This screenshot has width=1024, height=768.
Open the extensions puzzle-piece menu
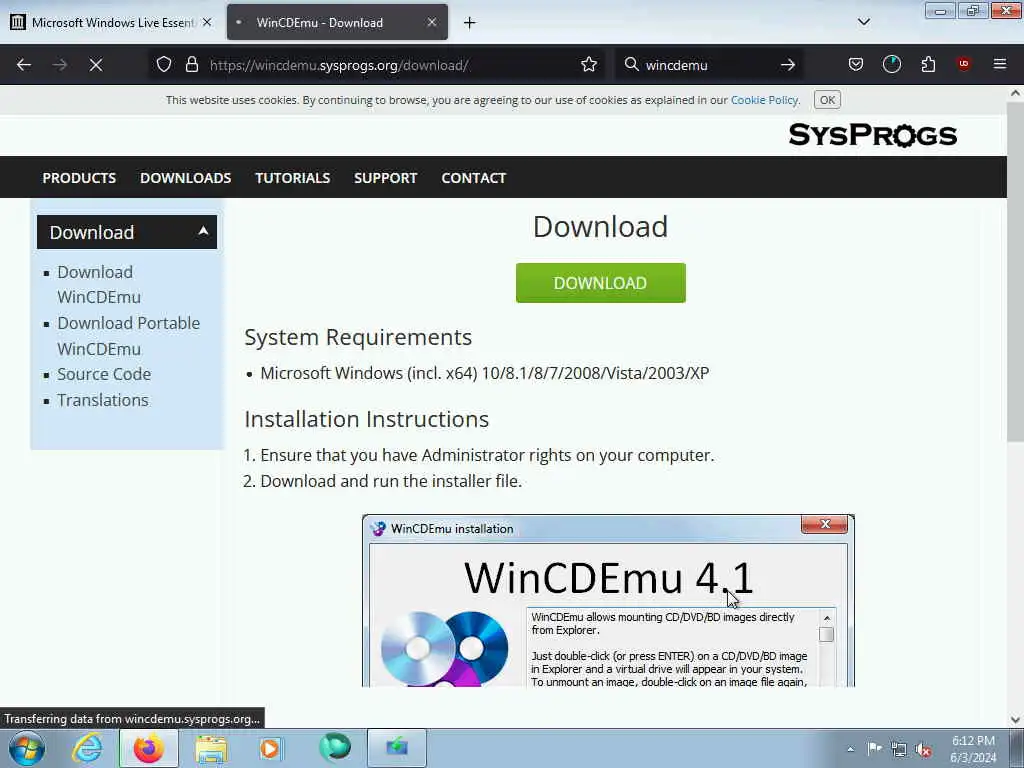(x=928, y=65)
